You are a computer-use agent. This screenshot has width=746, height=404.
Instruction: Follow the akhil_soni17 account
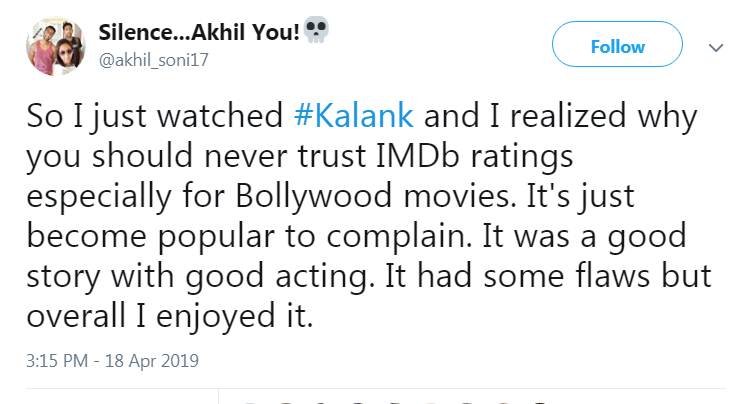617,46
